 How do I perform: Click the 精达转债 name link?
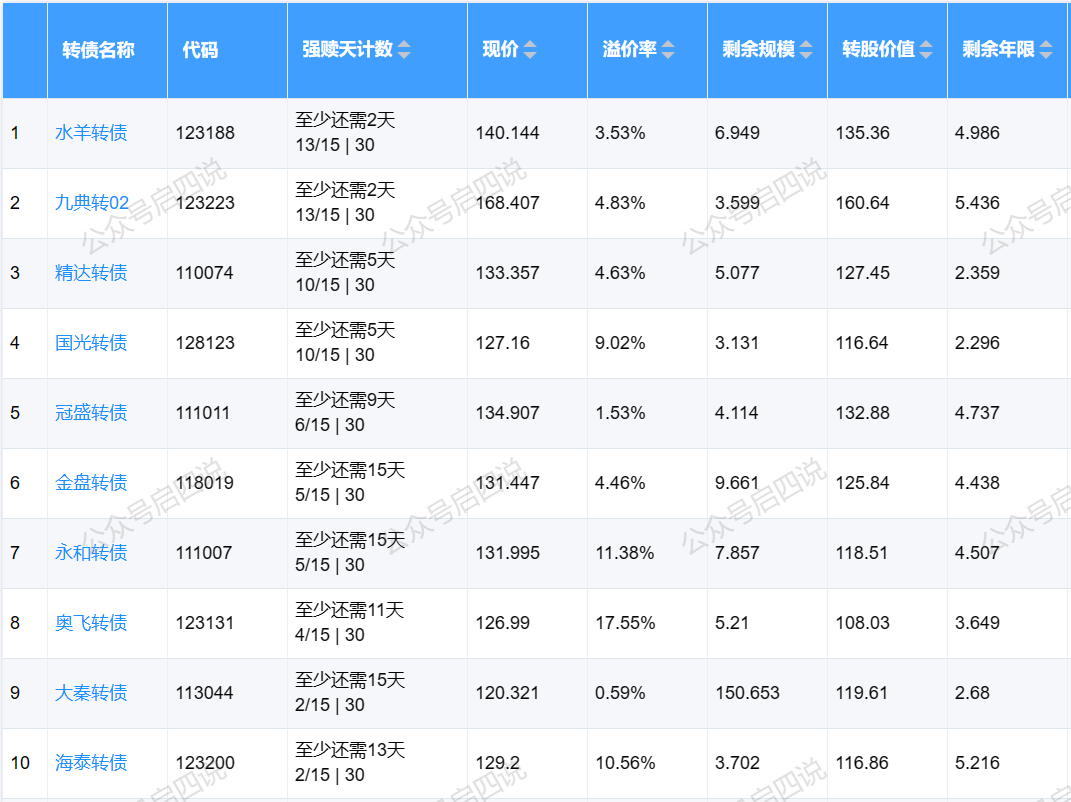91,273
